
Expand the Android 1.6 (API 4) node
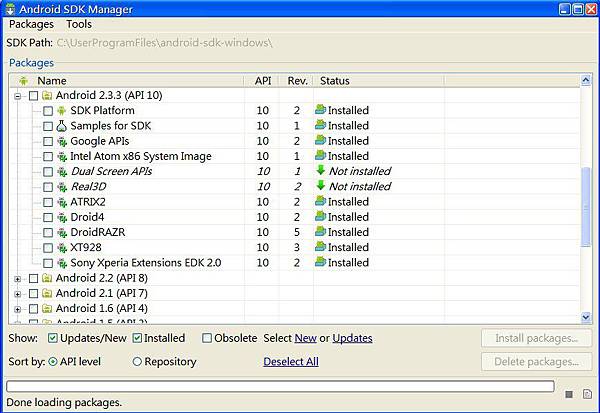pos(18,309)
